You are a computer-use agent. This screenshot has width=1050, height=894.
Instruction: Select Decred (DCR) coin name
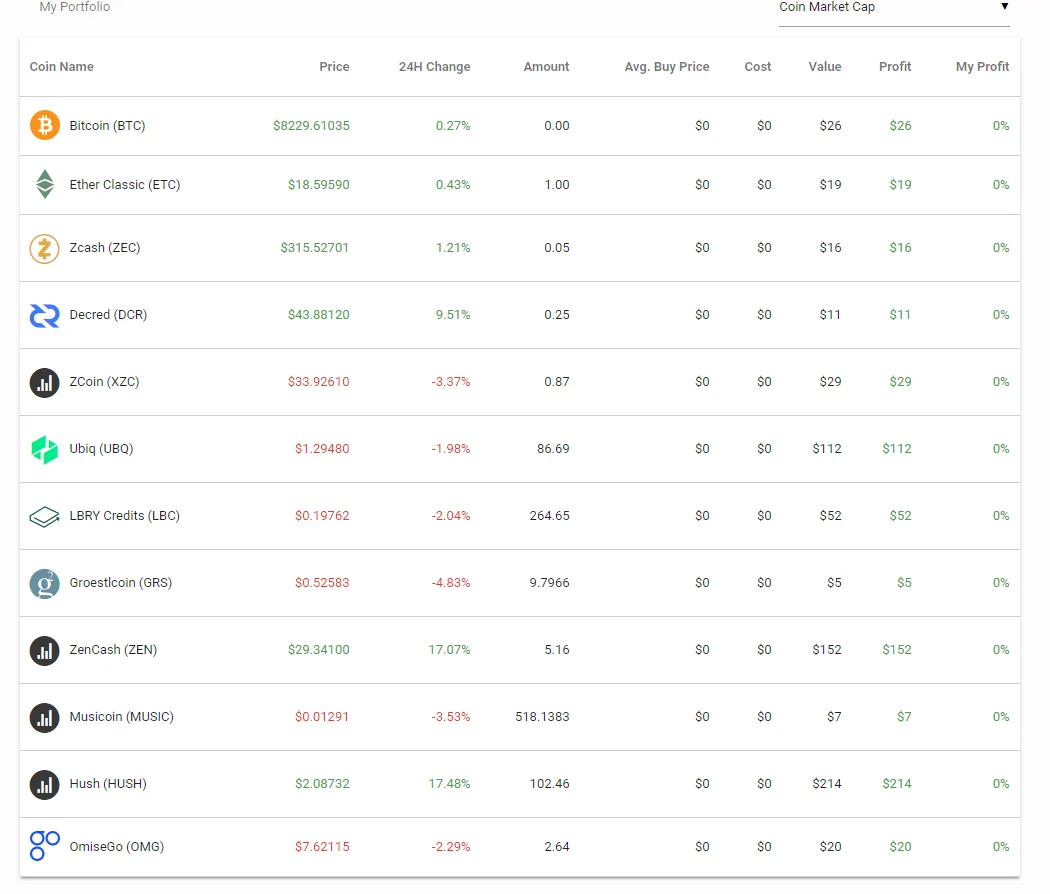tap(108, 314)
